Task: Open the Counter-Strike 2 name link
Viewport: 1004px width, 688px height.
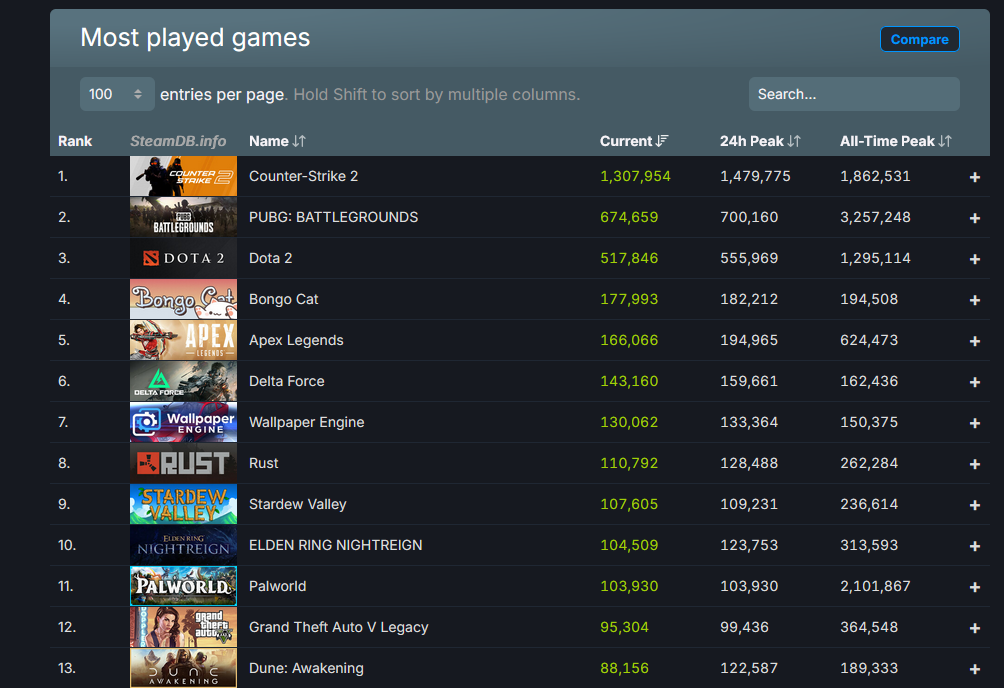Action: (304, 176)
